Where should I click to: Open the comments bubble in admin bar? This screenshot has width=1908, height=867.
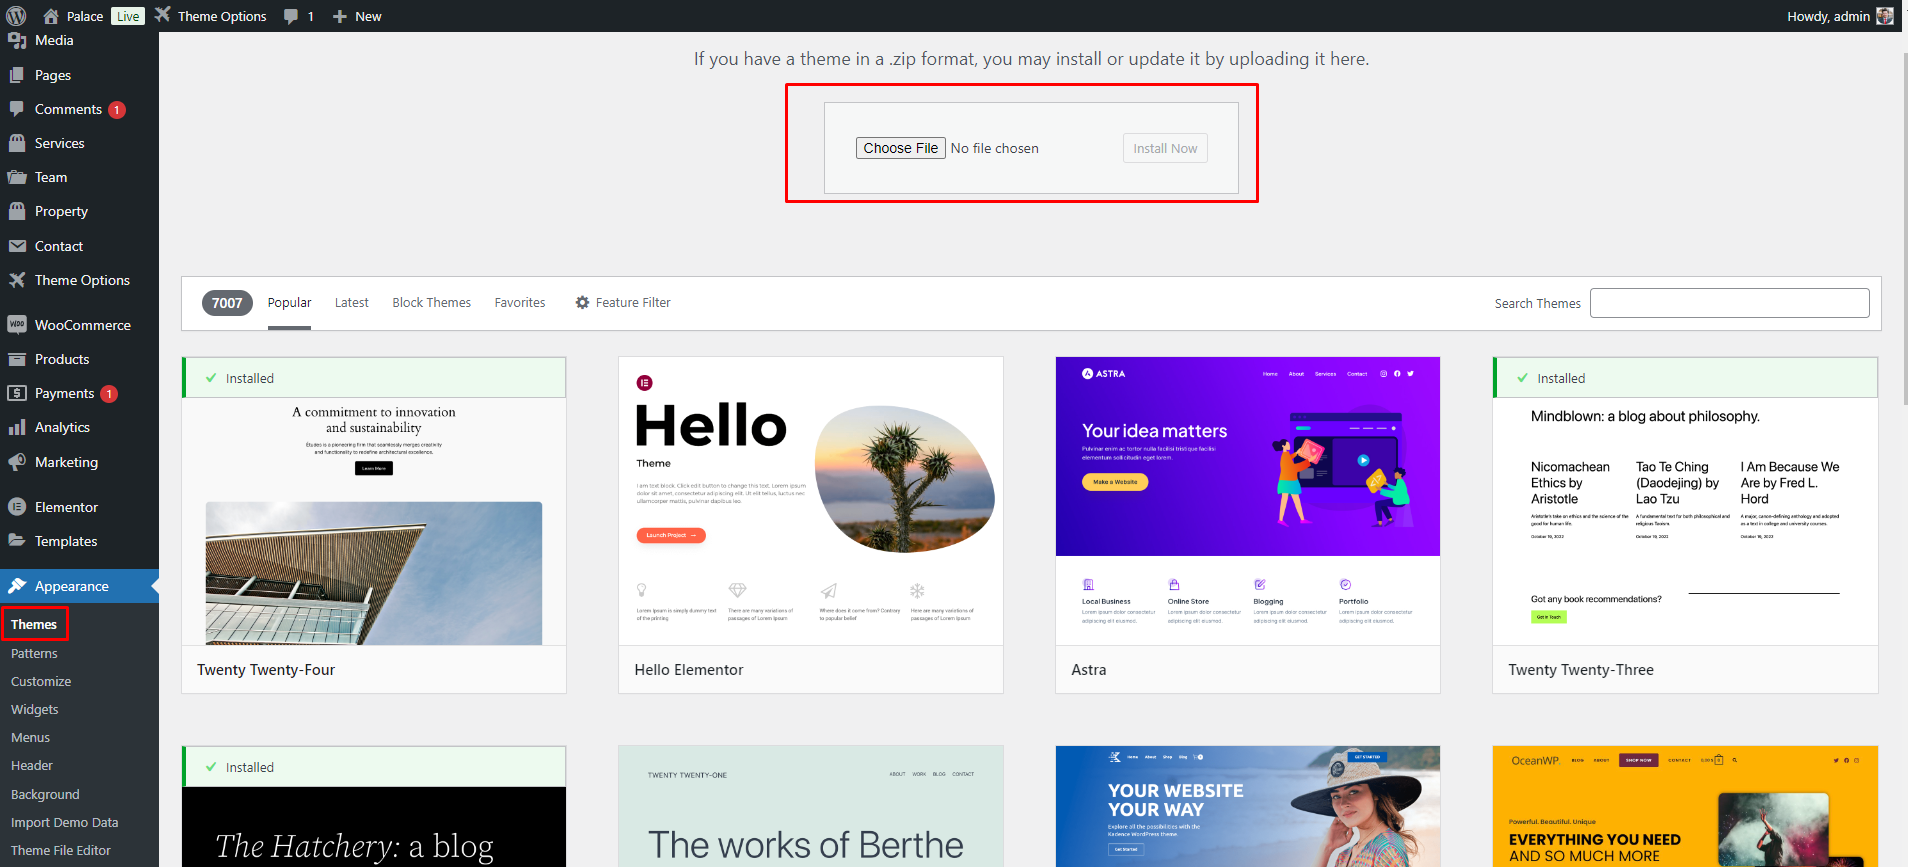pos(298,16)
